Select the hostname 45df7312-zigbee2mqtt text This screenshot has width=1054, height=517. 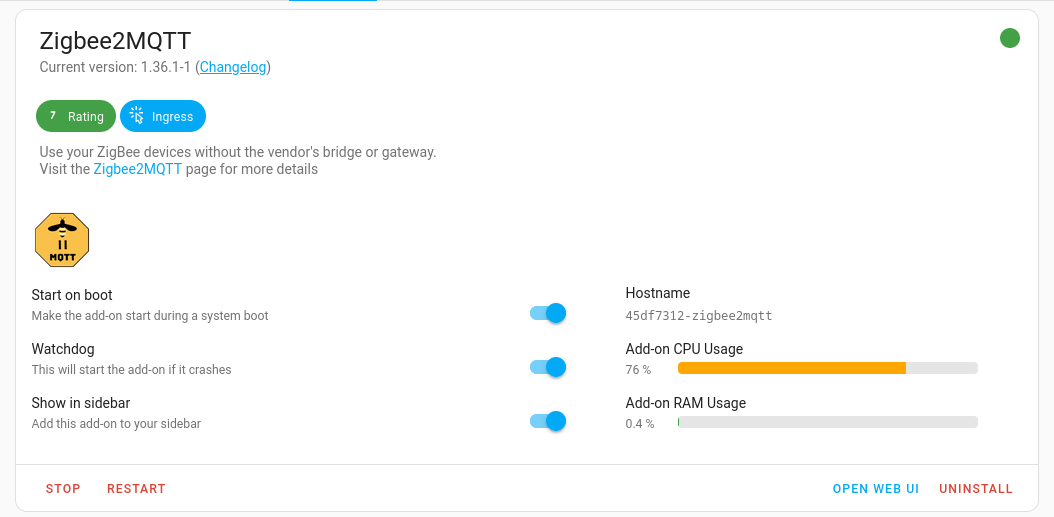(699, 315)
